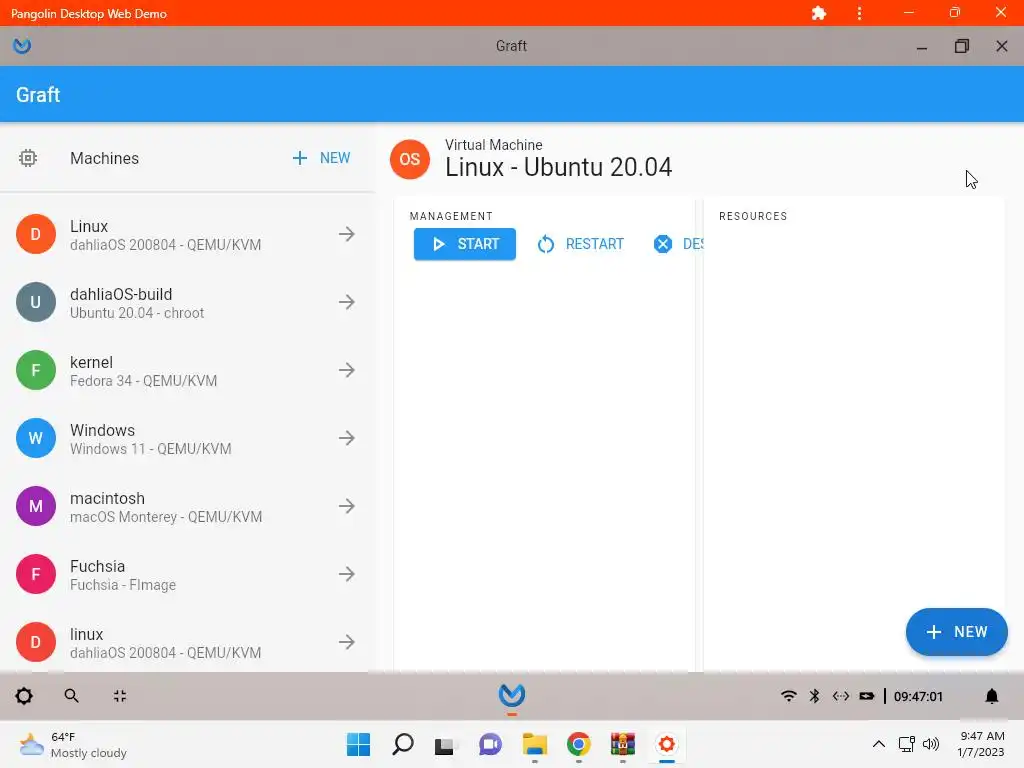1024x768 pixels.
Task: Click the 09:47:01 clock
Action: 918,696
